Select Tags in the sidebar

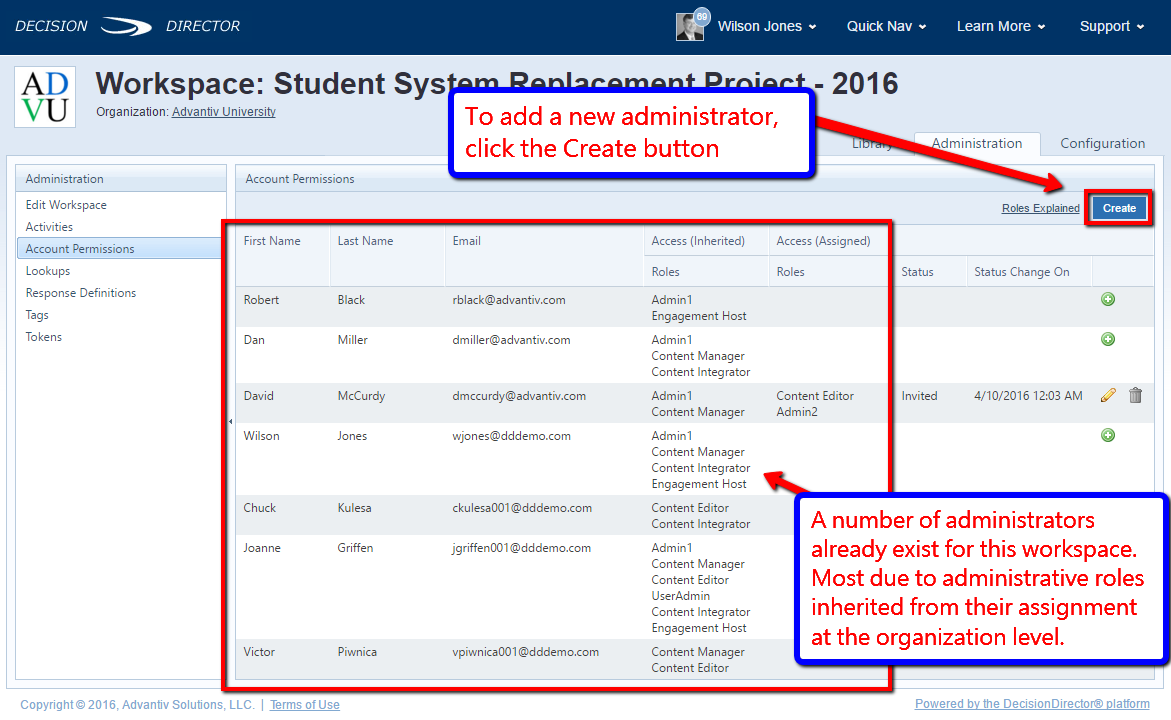[37, 315]
